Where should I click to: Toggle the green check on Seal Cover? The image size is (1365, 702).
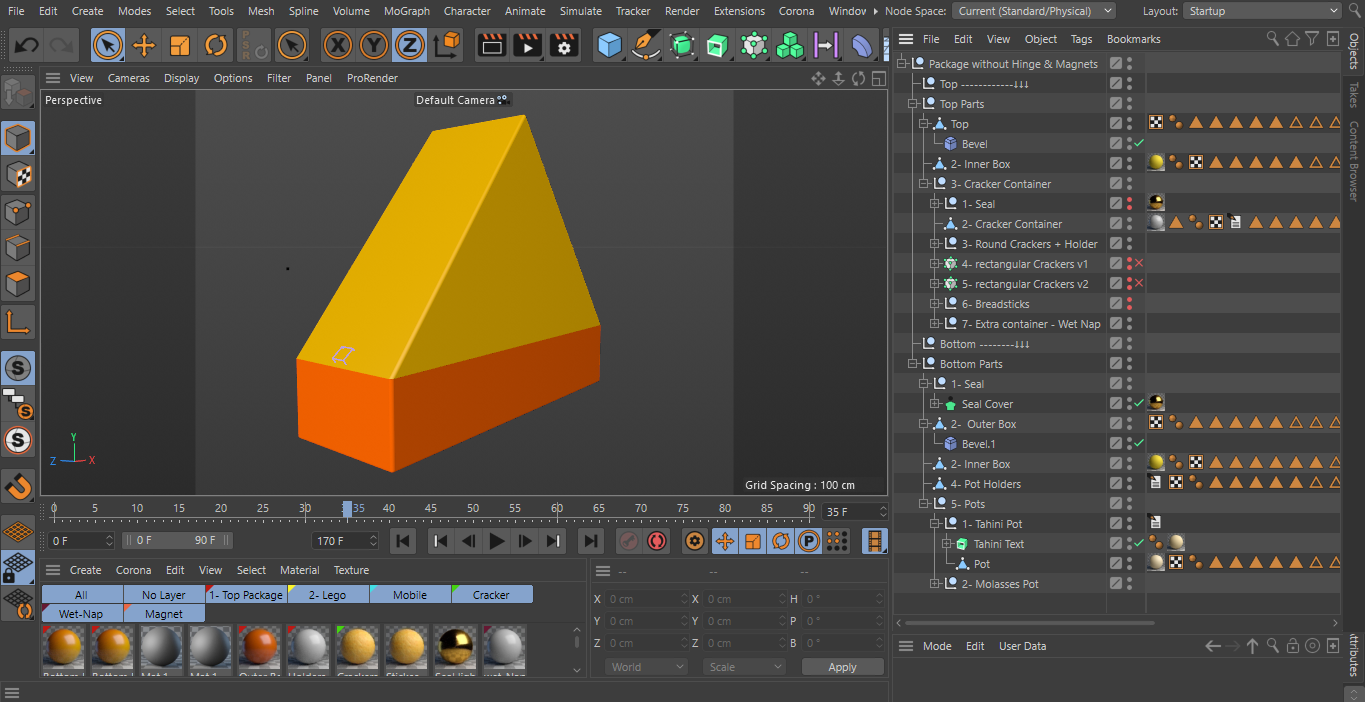(x=1139, y=404)
